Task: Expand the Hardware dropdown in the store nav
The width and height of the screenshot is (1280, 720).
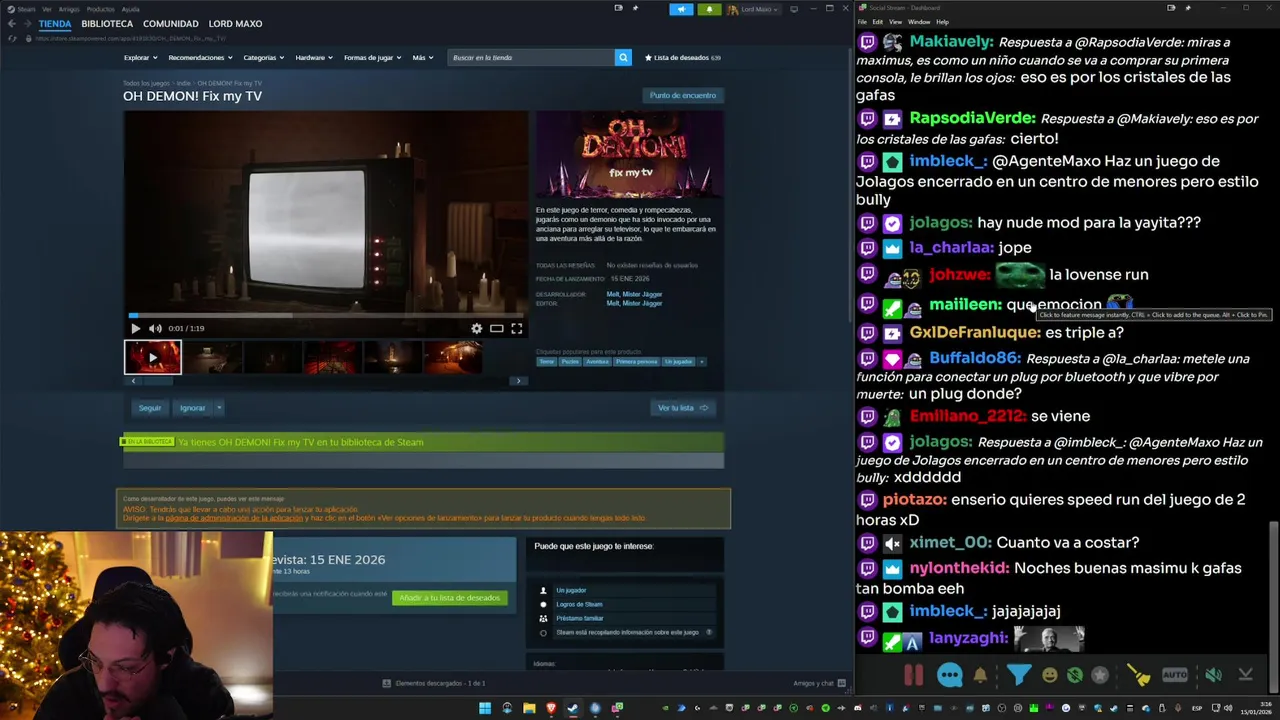Action: pyautogui.click(x=314, y=57)
